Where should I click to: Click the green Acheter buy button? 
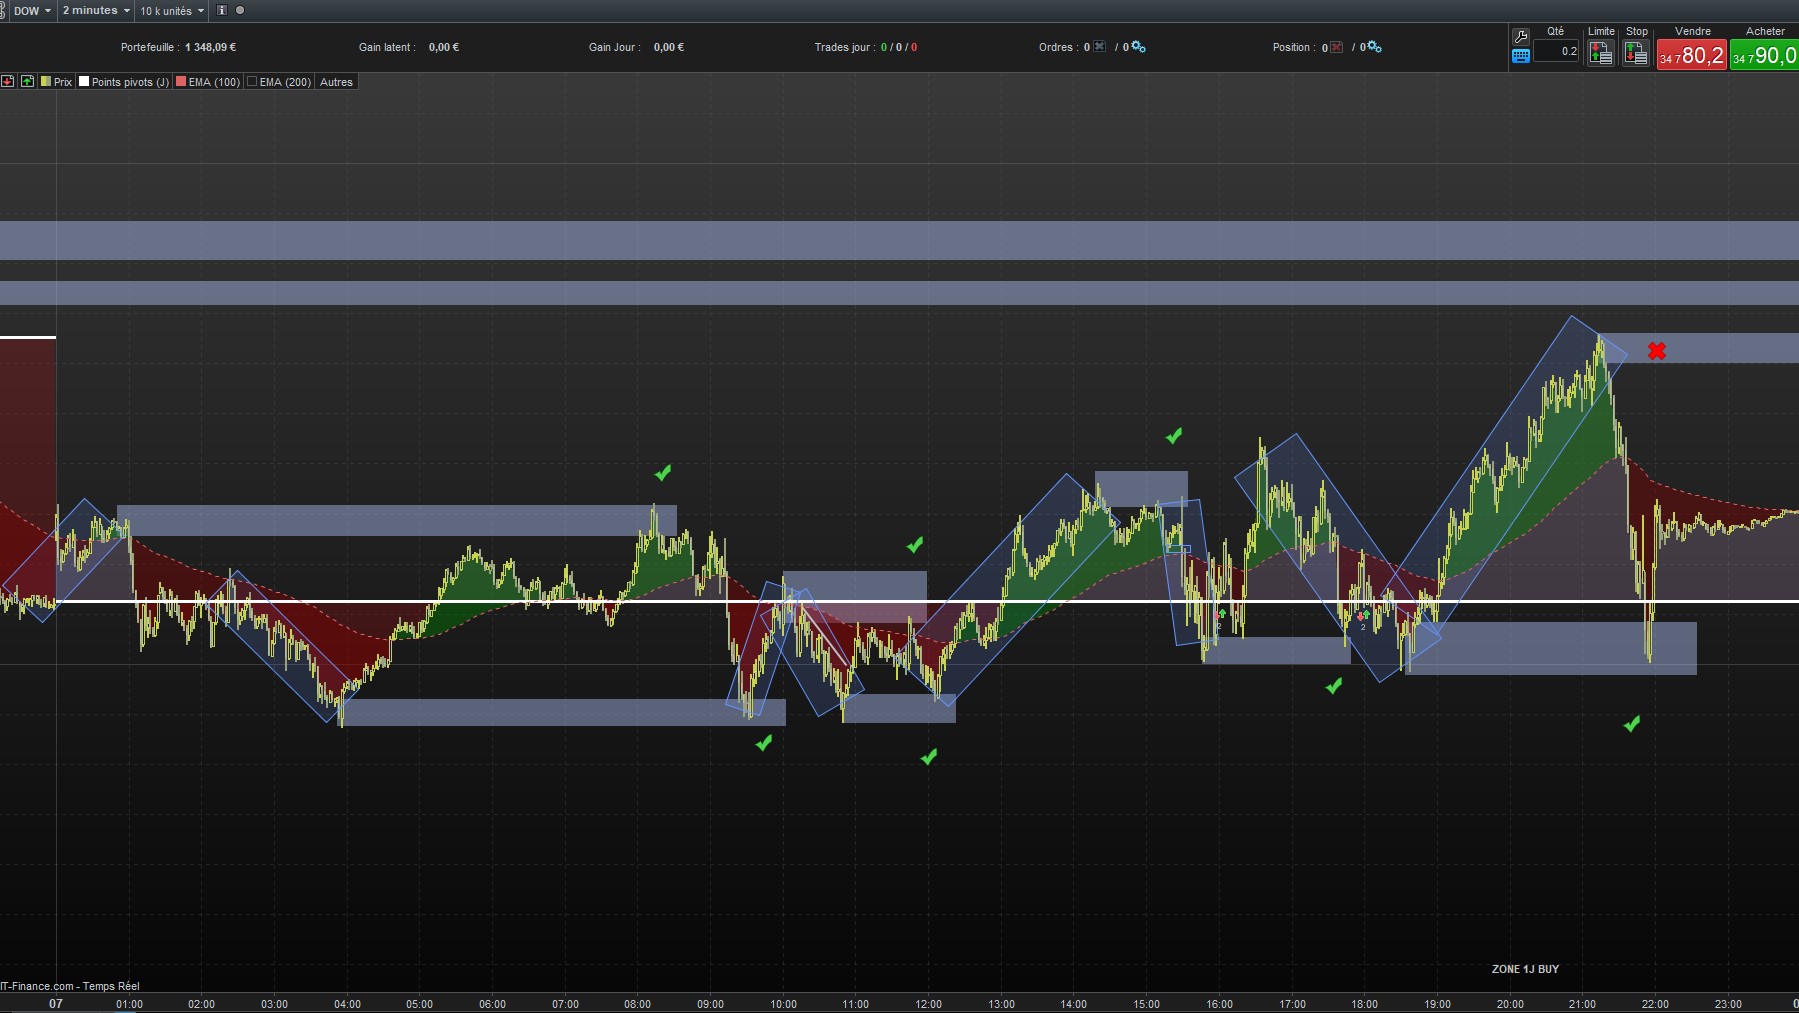pos(1765,55)
